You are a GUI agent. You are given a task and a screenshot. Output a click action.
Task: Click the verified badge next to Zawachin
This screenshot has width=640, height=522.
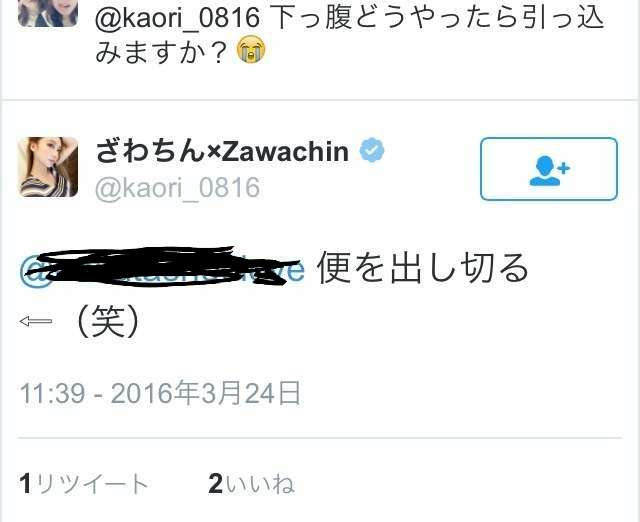pyautogui.click(x=371, y=150)
